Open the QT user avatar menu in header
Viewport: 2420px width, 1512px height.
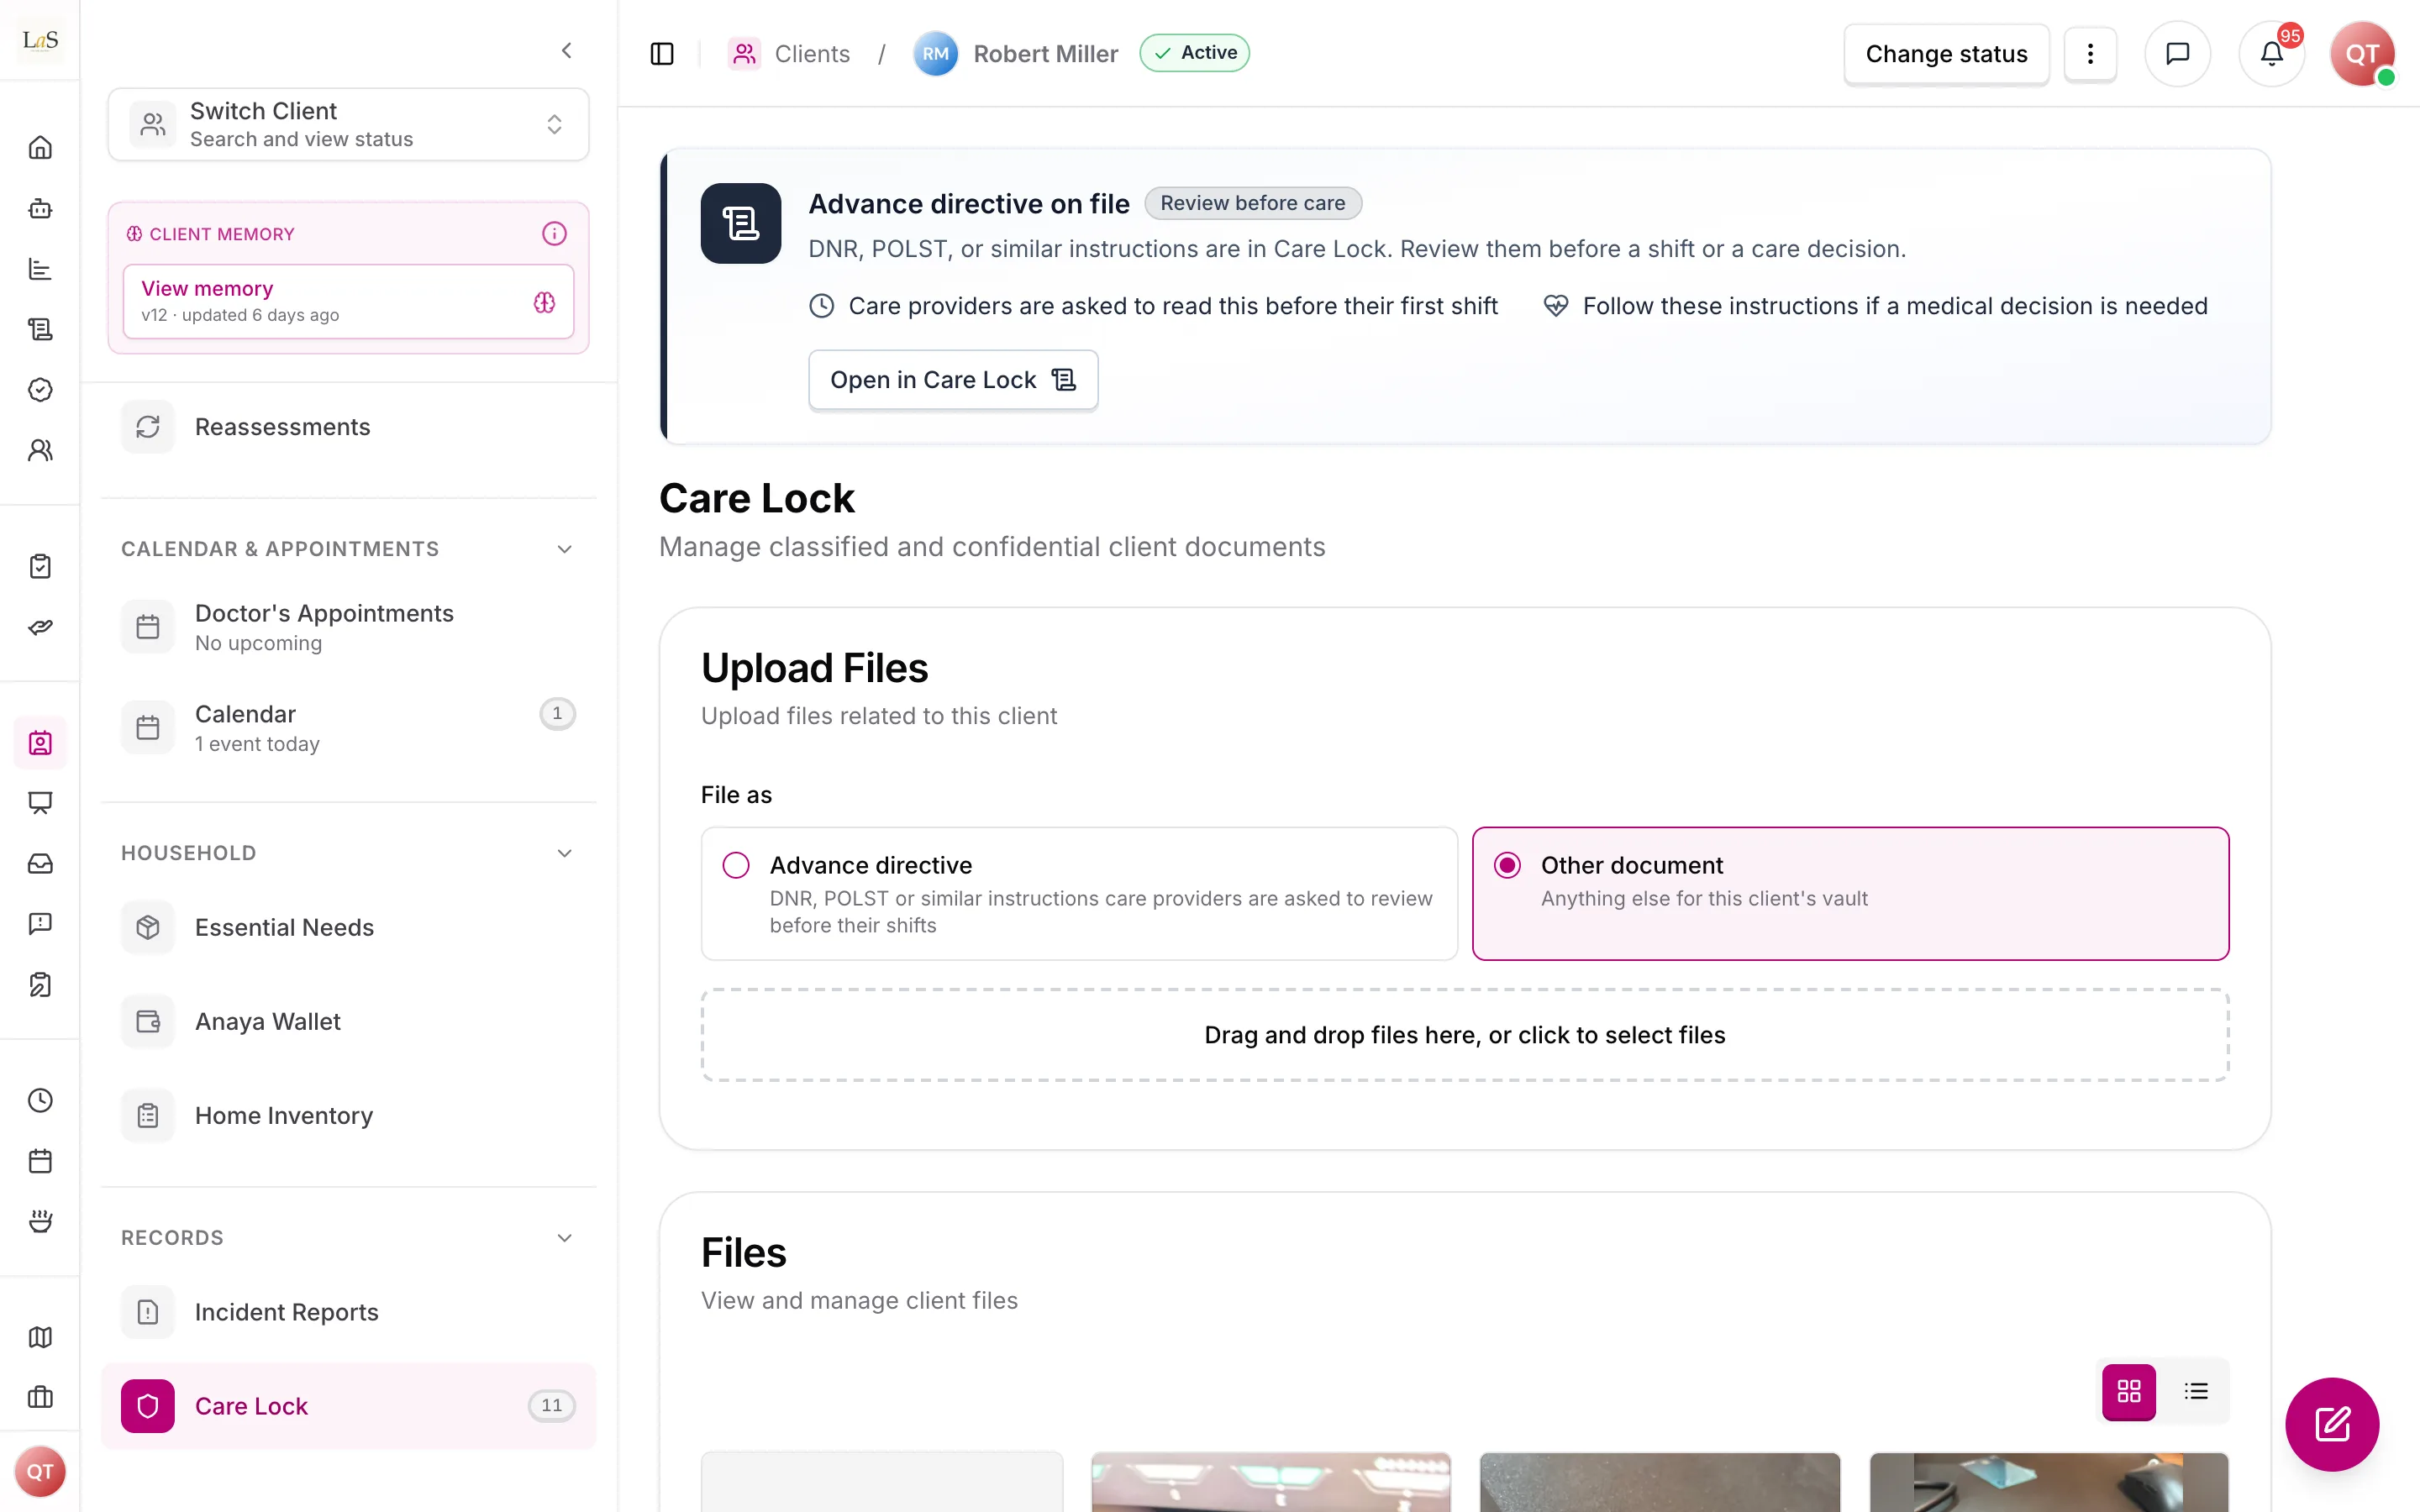(2362, 54)
